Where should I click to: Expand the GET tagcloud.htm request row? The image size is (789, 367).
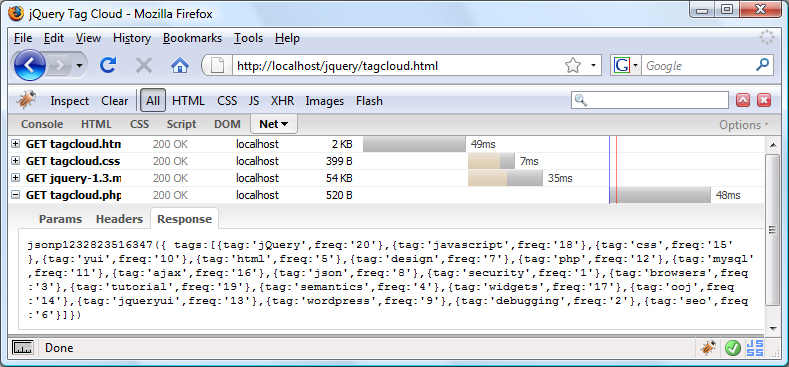(x=16, y=144)
